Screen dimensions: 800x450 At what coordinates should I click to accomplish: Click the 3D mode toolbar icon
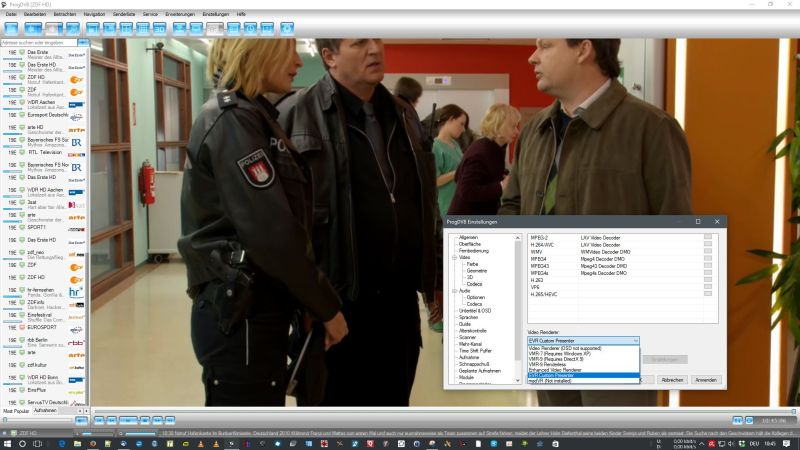[x=160, y=28]
